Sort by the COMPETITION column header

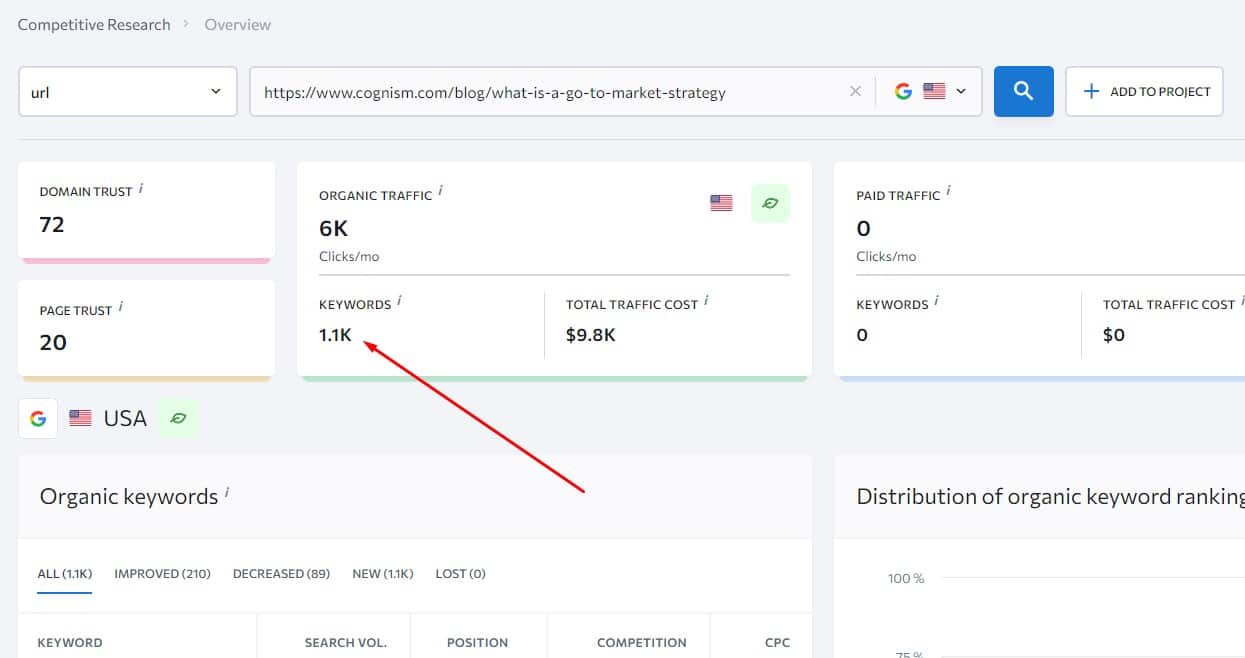642,643
